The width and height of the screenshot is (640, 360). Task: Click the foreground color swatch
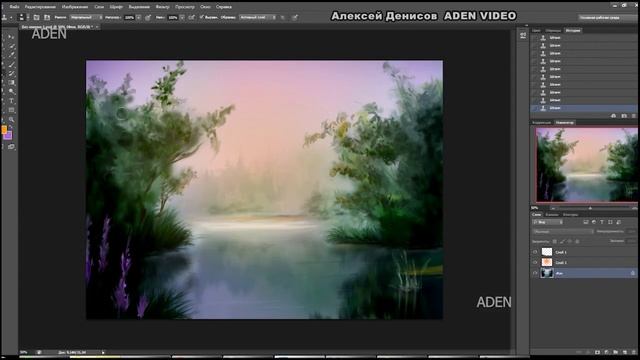click(x=4, y=129)
